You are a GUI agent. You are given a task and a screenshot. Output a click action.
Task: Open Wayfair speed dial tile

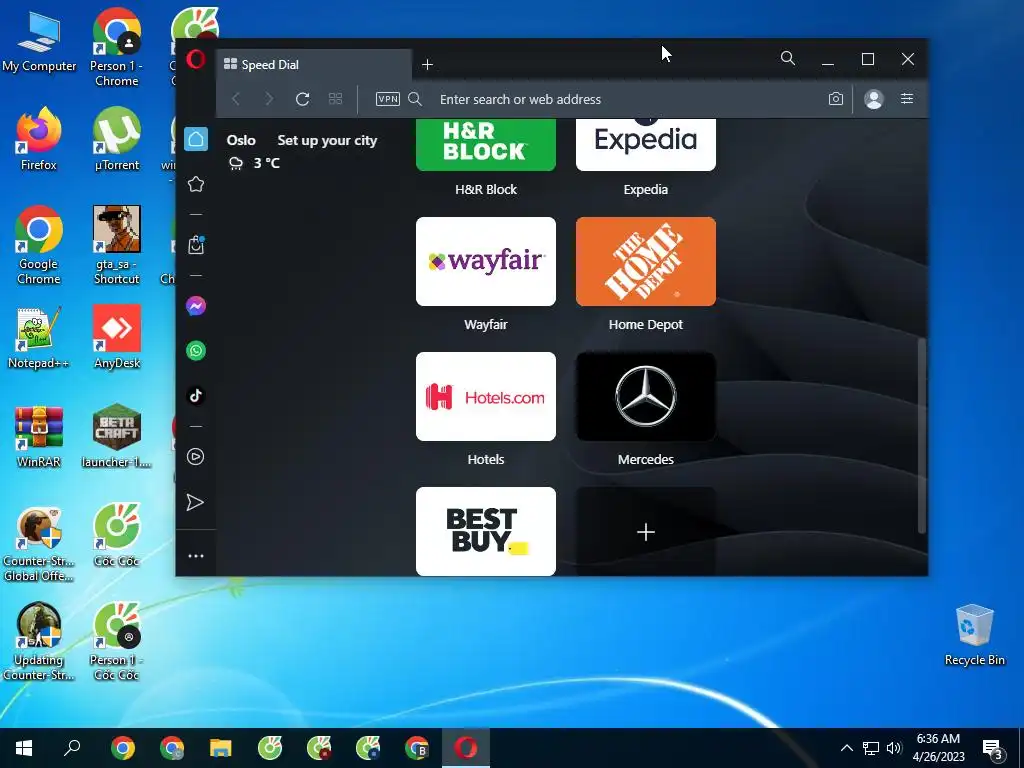coord(486,261)
